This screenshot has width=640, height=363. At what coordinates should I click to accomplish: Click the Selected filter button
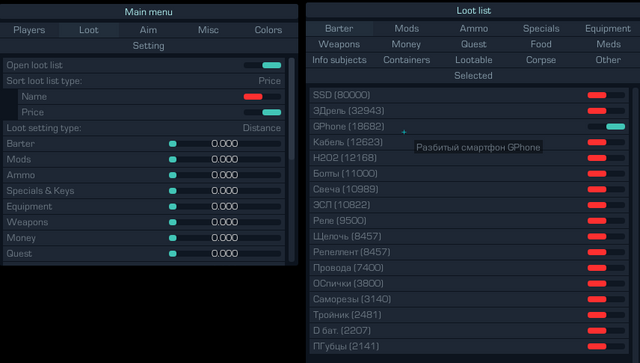pos(473,76)
